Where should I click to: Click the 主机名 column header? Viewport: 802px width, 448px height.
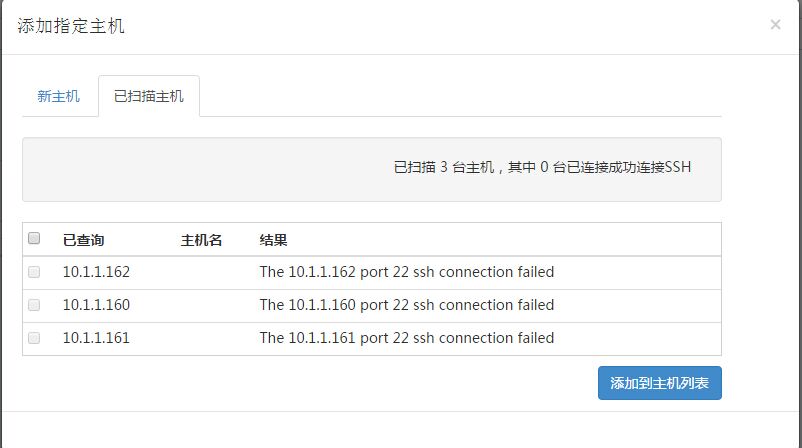[x=201, y=240]
